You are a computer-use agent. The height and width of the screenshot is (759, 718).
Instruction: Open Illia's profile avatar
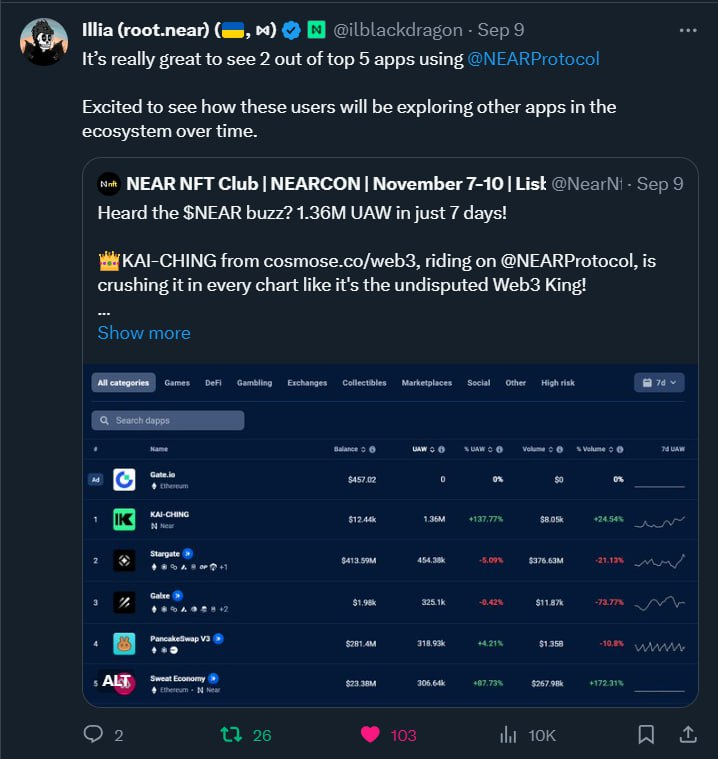point(44,42)
